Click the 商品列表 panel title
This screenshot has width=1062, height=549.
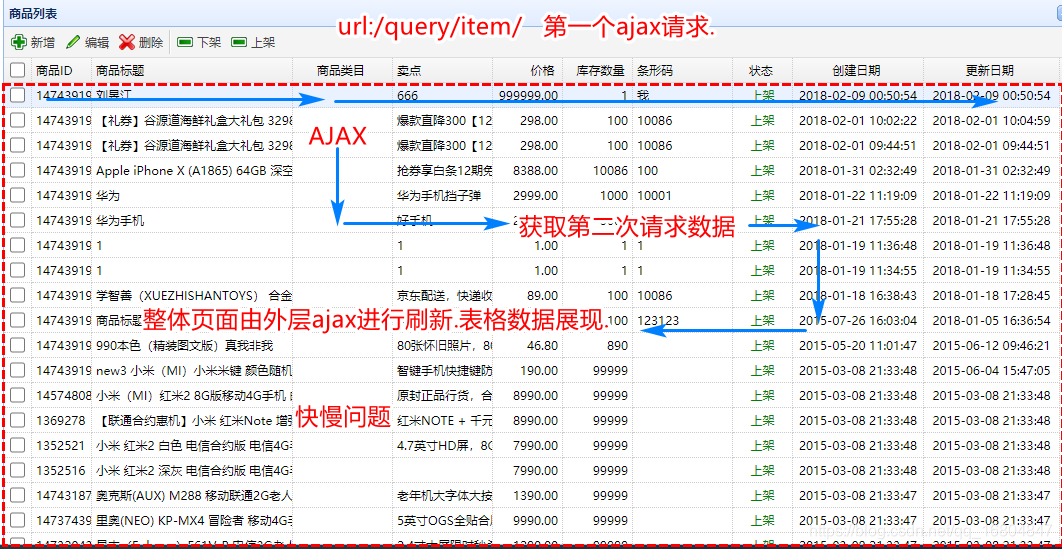(x=33, y=13)
